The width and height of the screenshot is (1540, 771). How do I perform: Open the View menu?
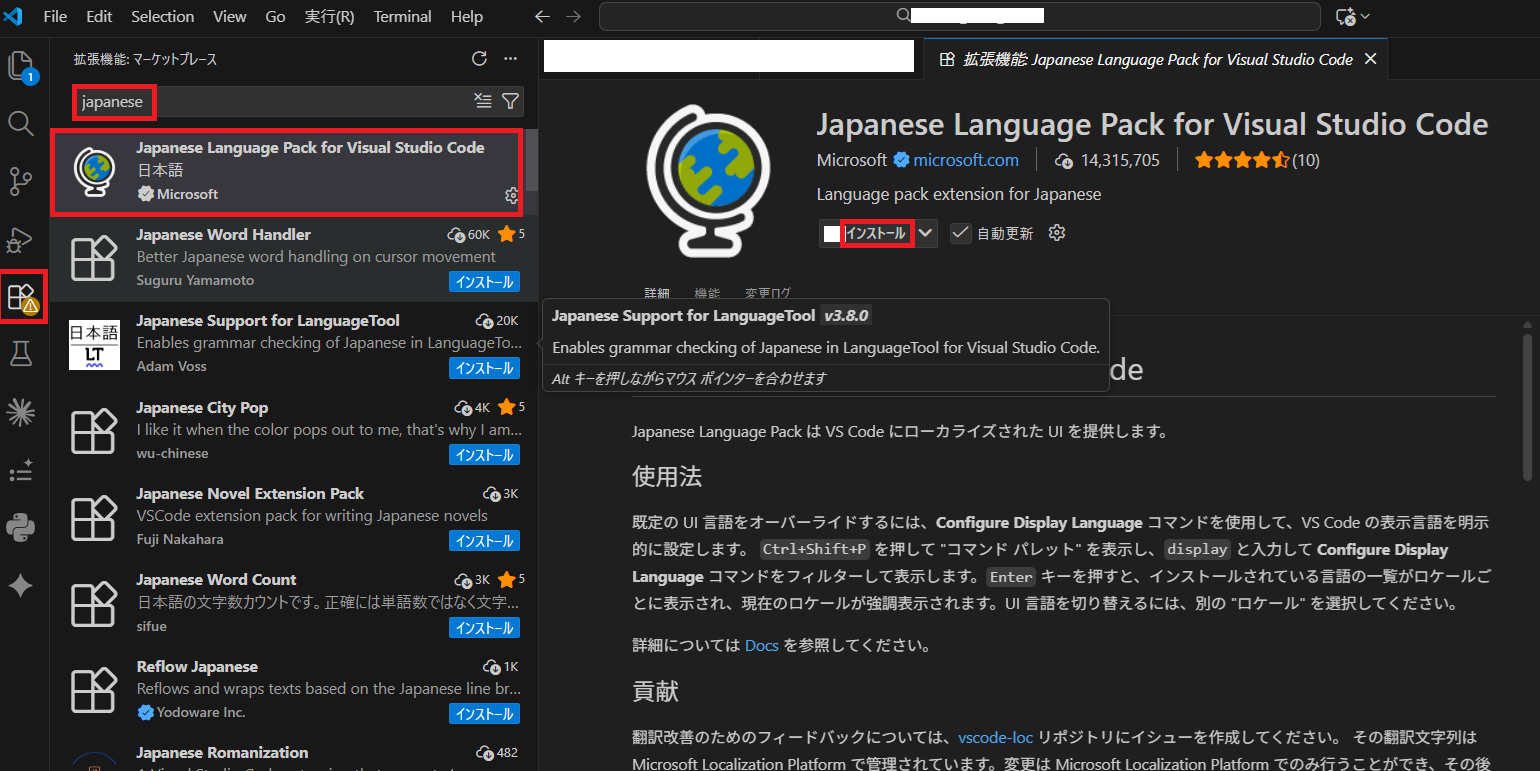[230, 16]
